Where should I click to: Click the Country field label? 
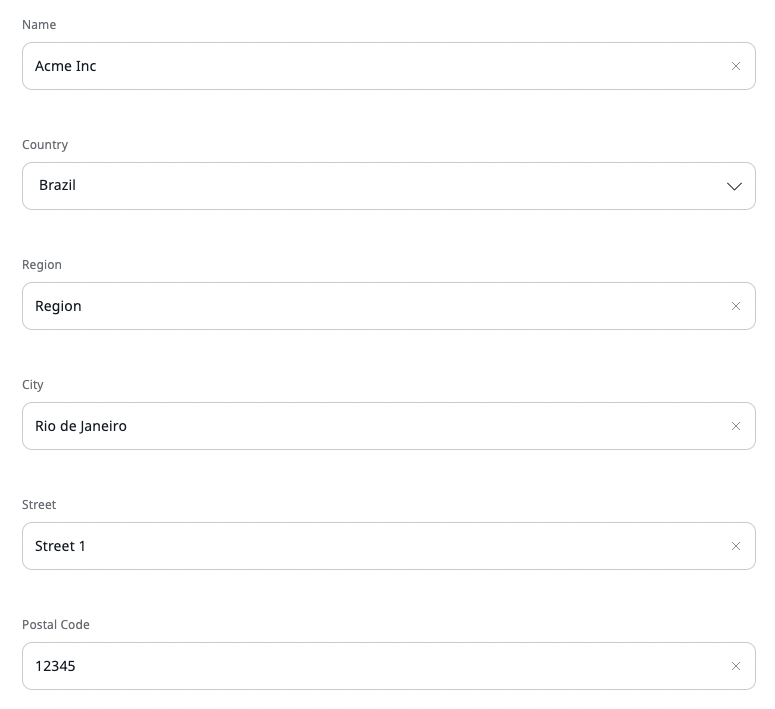coord(45,144)
